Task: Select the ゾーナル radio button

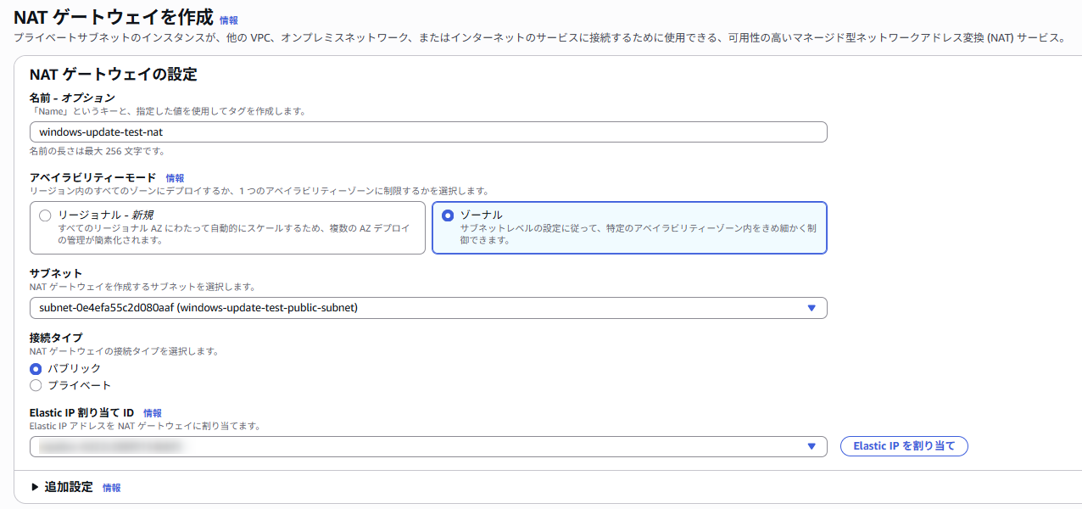Action: 447,215
